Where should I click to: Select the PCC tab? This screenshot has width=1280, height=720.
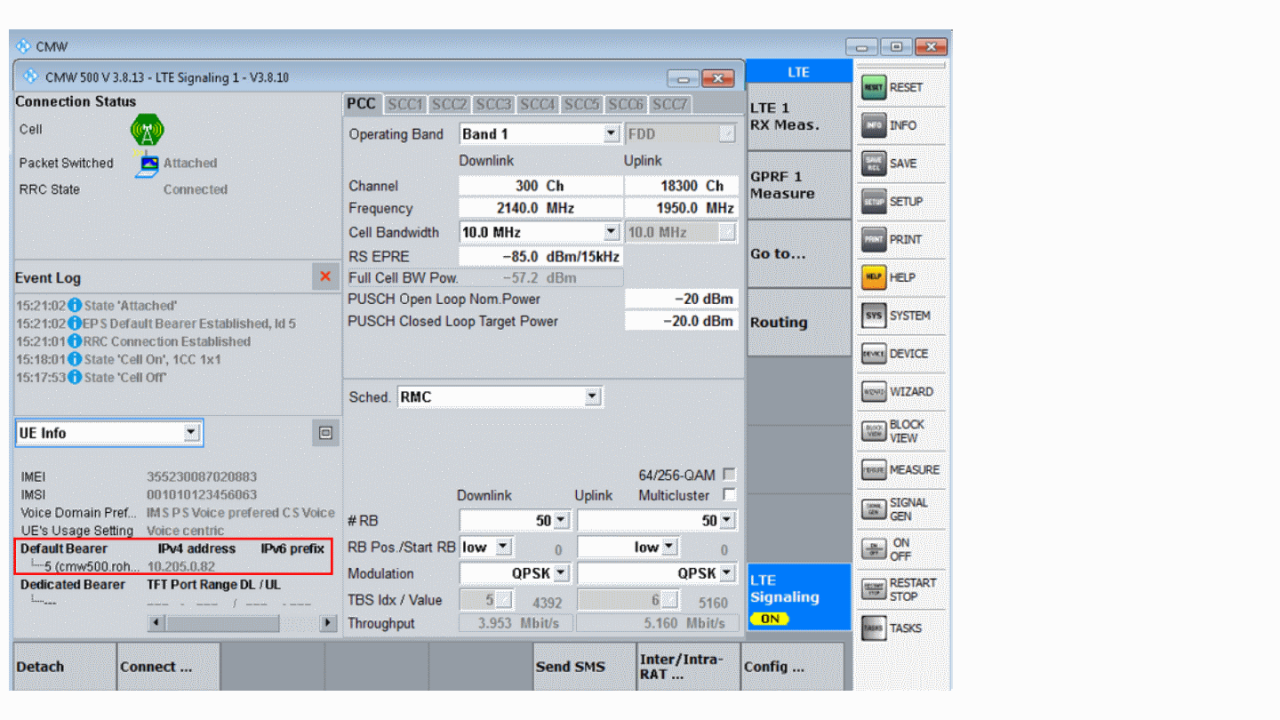pos(361,104)
